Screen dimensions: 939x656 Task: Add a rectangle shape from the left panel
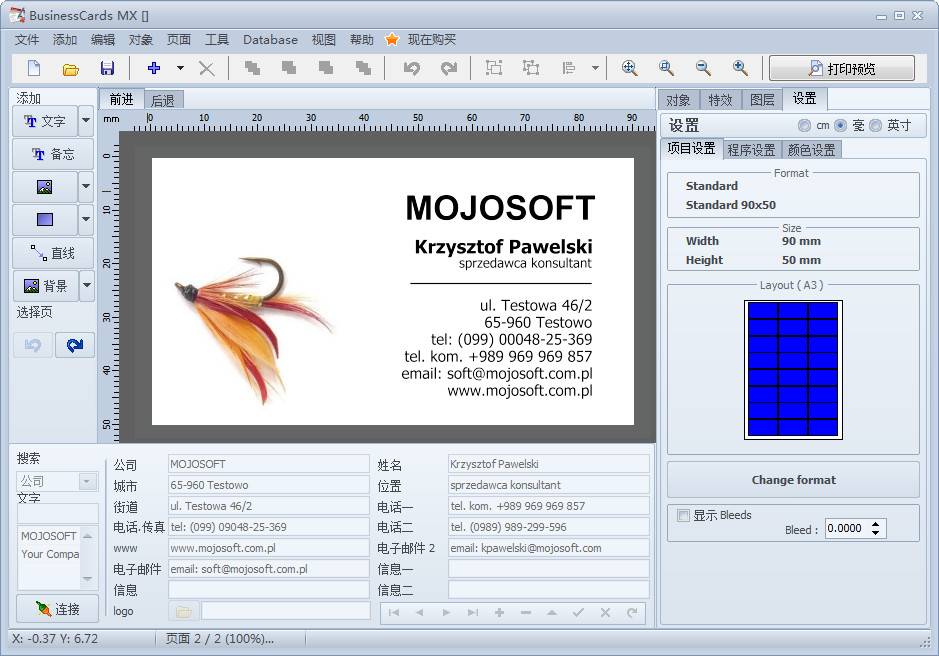pos(44,219)
